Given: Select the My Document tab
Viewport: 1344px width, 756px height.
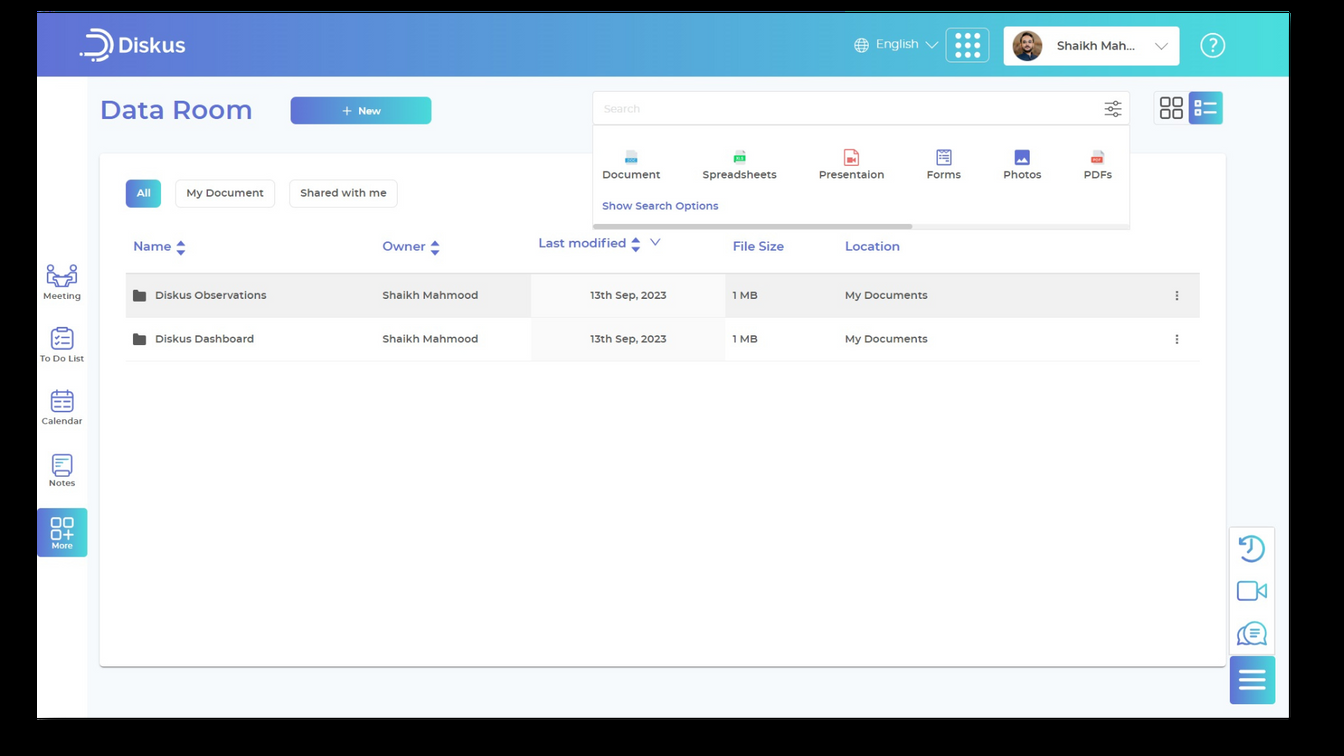Looking at the screenshot, I should point(225,193).
